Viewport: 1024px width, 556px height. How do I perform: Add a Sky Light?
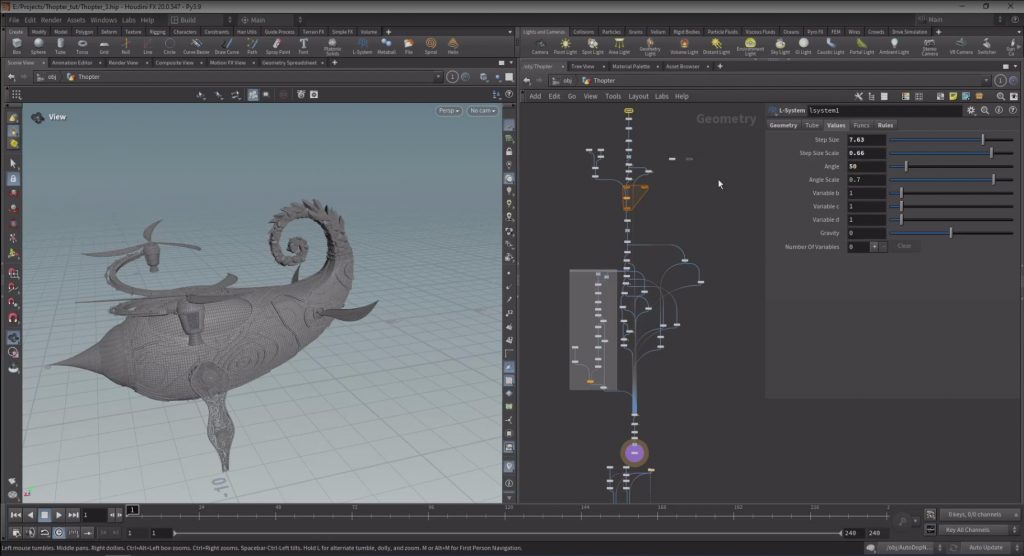coord(780,46)
